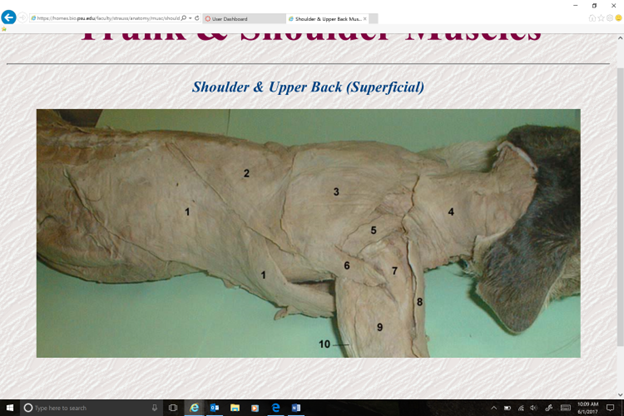Open Favorites star icon in toolbar
This screenshot has height=416, width=624.
pyautogui.click(x=602, y=18)
